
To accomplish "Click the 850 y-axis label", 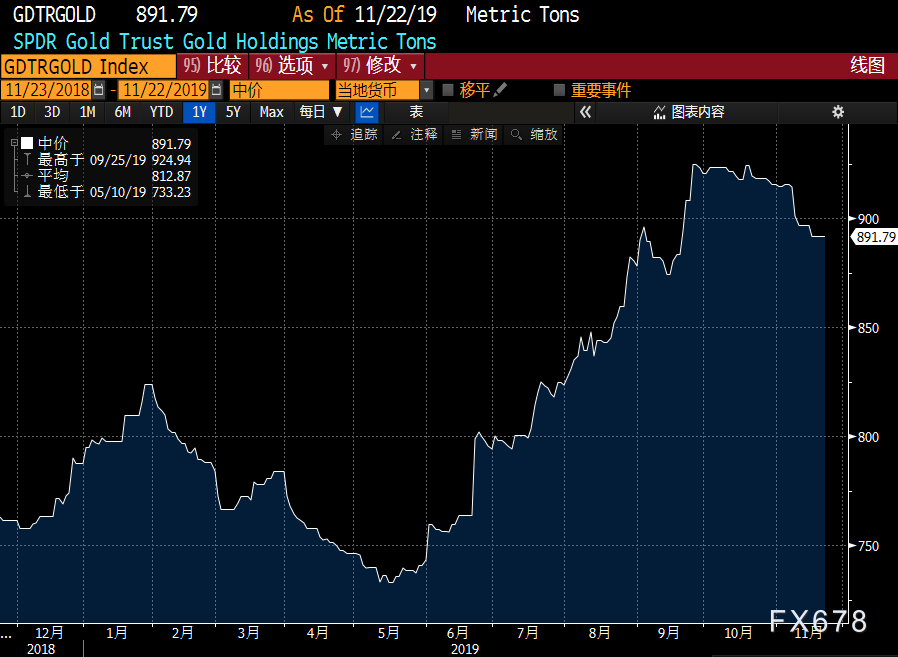I will pyautogui.click(x=868, y=328).
